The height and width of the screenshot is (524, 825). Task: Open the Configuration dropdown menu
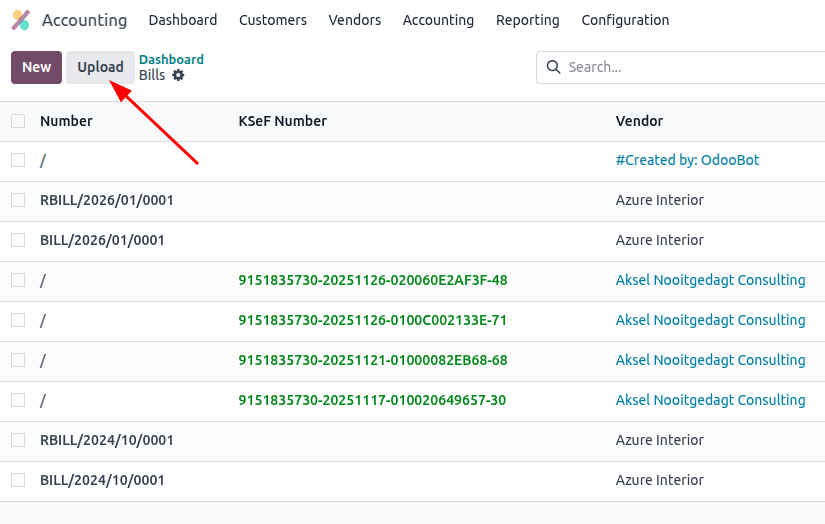click(x=625, y=20)
